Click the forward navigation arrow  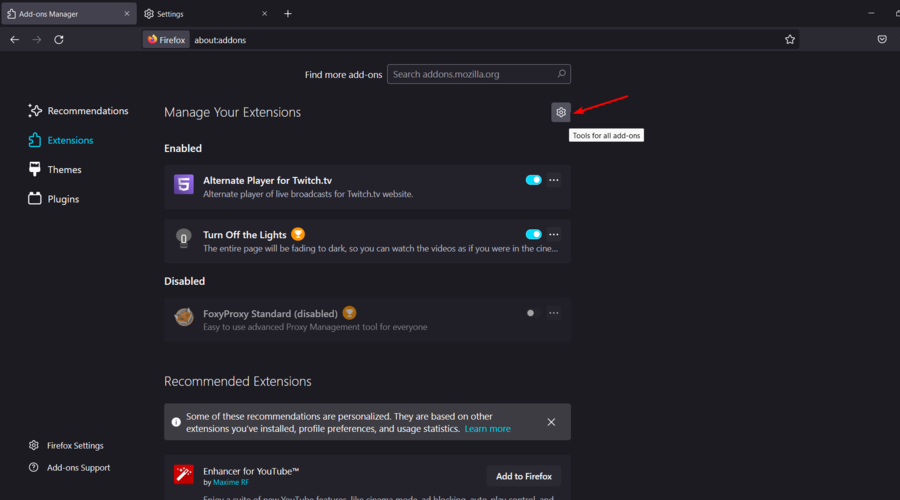tap(37, 40)
